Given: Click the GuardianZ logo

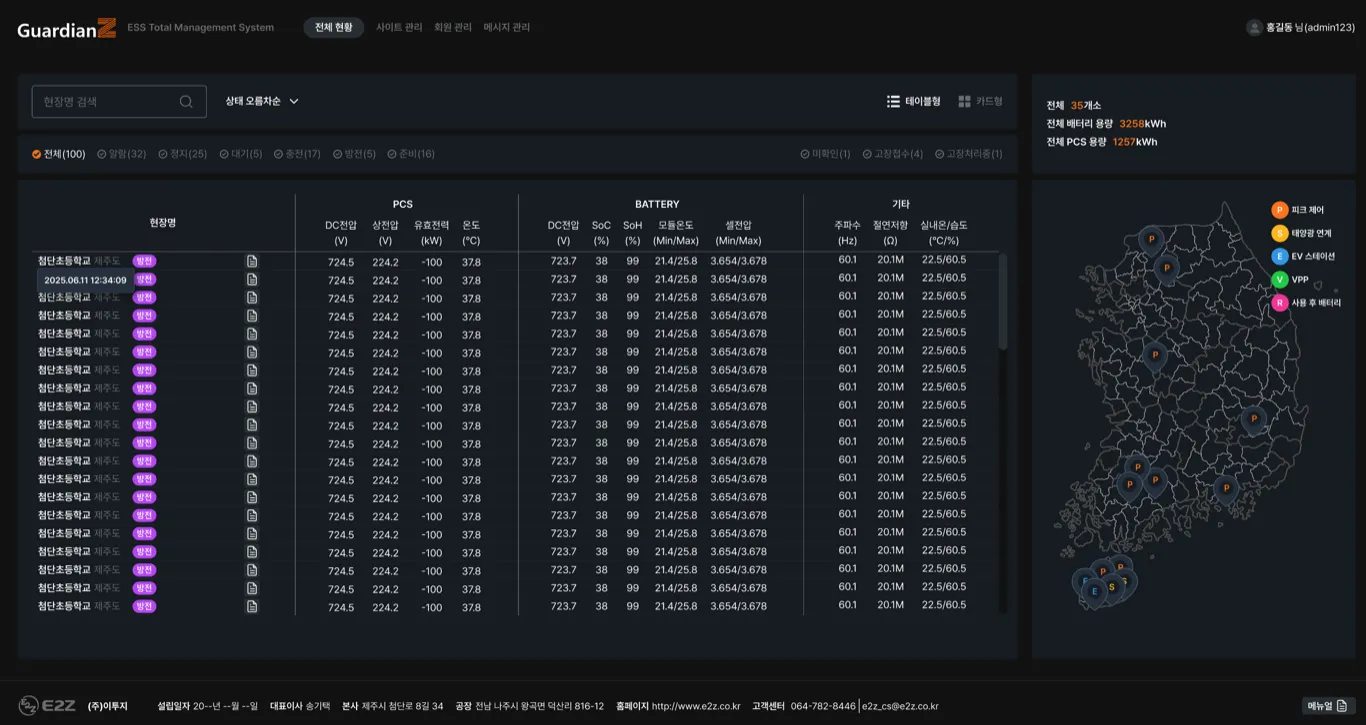Looking at the screenshot, I should coord(67,28).
